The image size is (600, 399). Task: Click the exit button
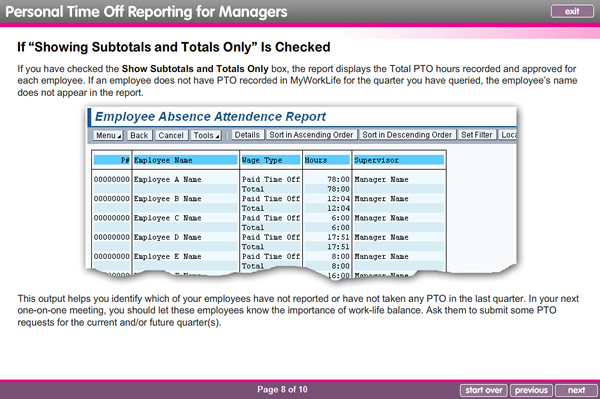(x=572, y=11)
